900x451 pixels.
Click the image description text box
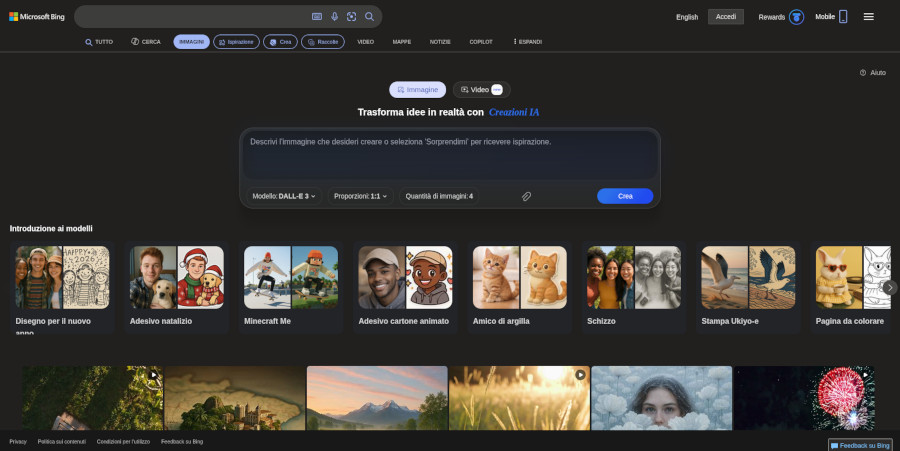(x=449, y=155)
